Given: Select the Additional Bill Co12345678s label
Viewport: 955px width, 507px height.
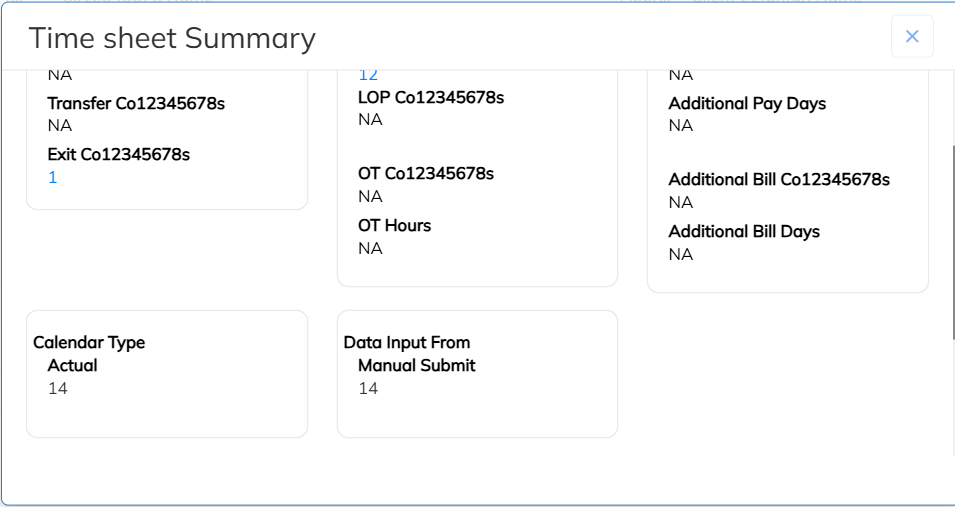Looking at the screenshot, I should (x=779, y=180).
